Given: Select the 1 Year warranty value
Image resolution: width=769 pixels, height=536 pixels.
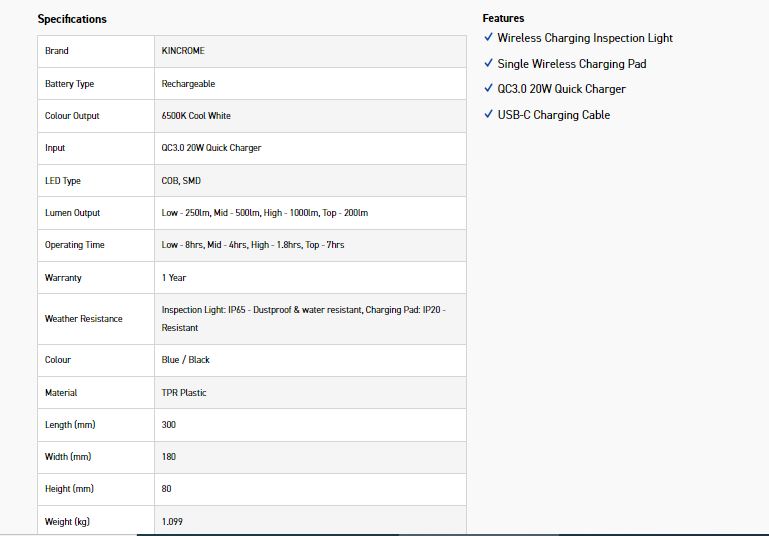Looking at the screenshot, I should pos(174,278).
